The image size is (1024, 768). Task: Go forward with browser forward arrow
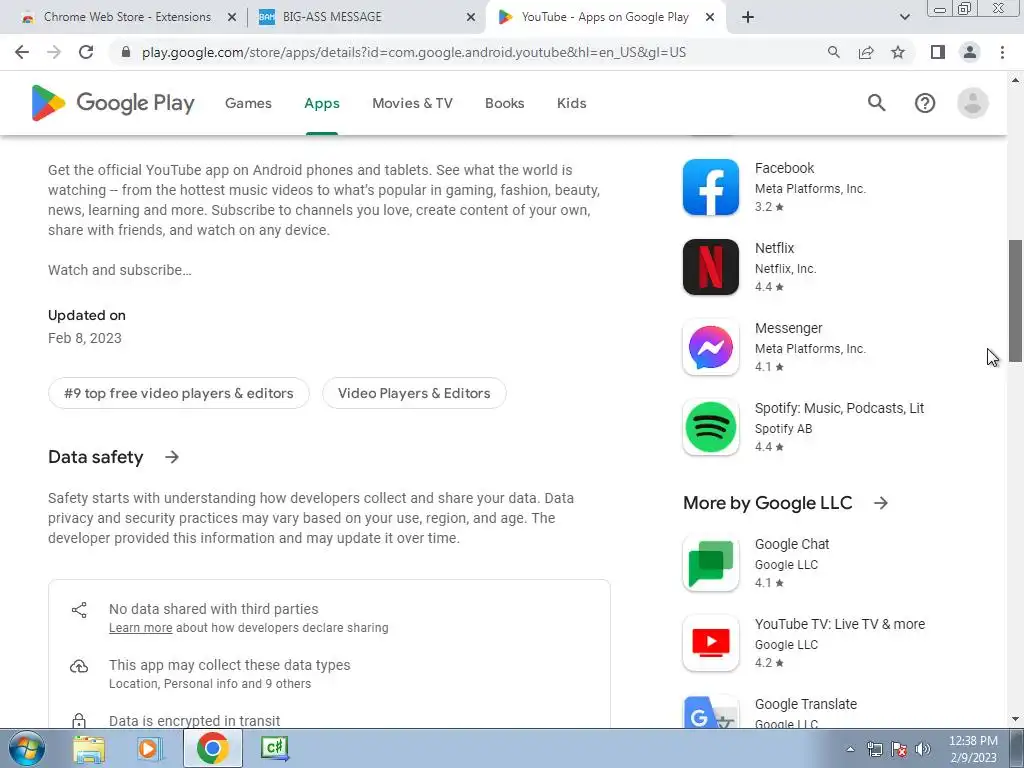pos(54,52)
